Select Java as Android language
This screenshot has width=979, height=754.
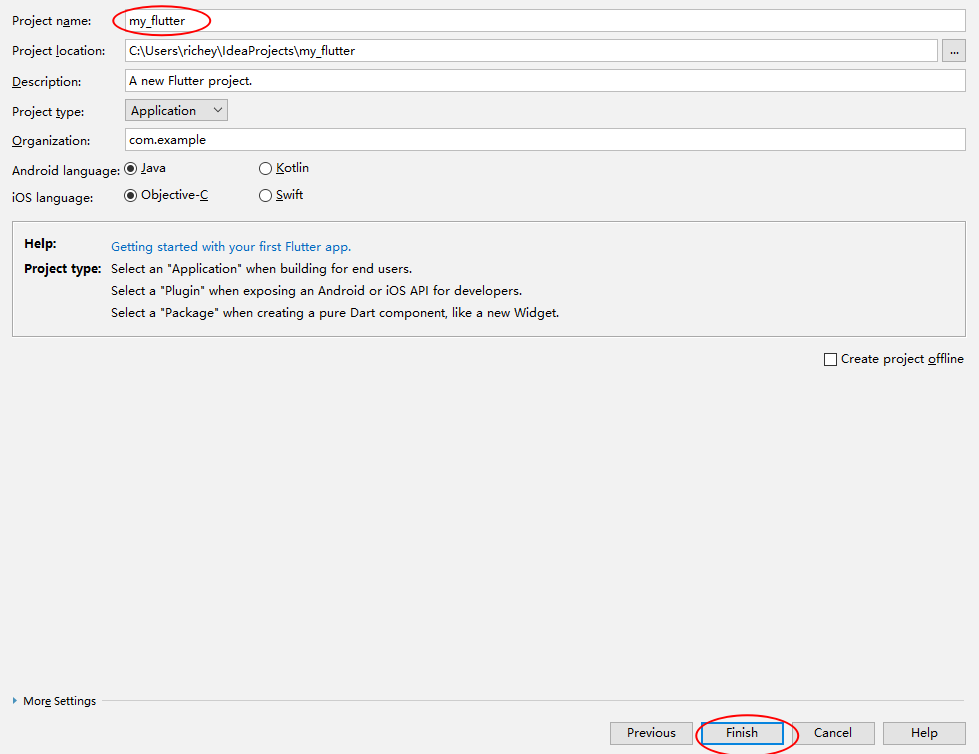(x=145, y=168)
